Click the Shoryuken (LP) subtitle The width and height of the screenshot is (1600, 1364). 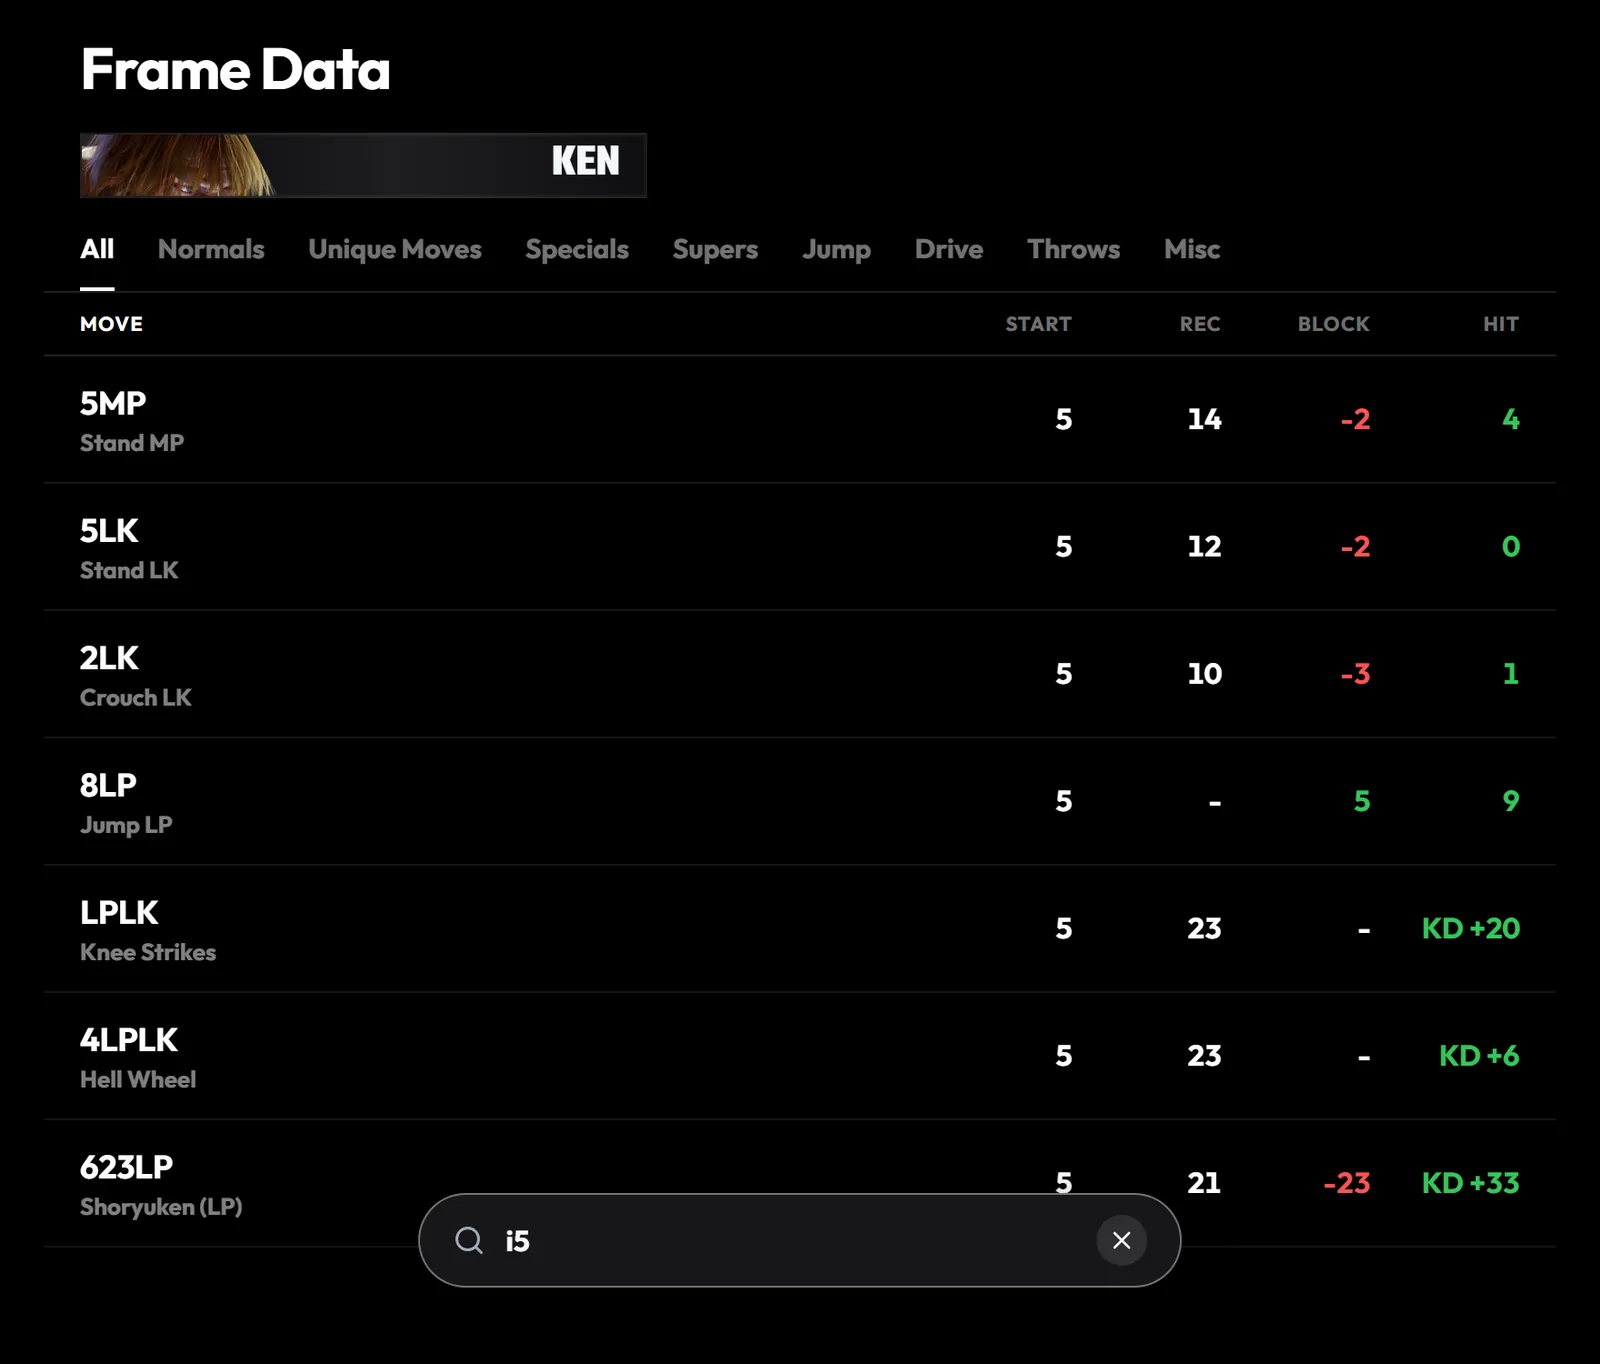click(161, 1207)
